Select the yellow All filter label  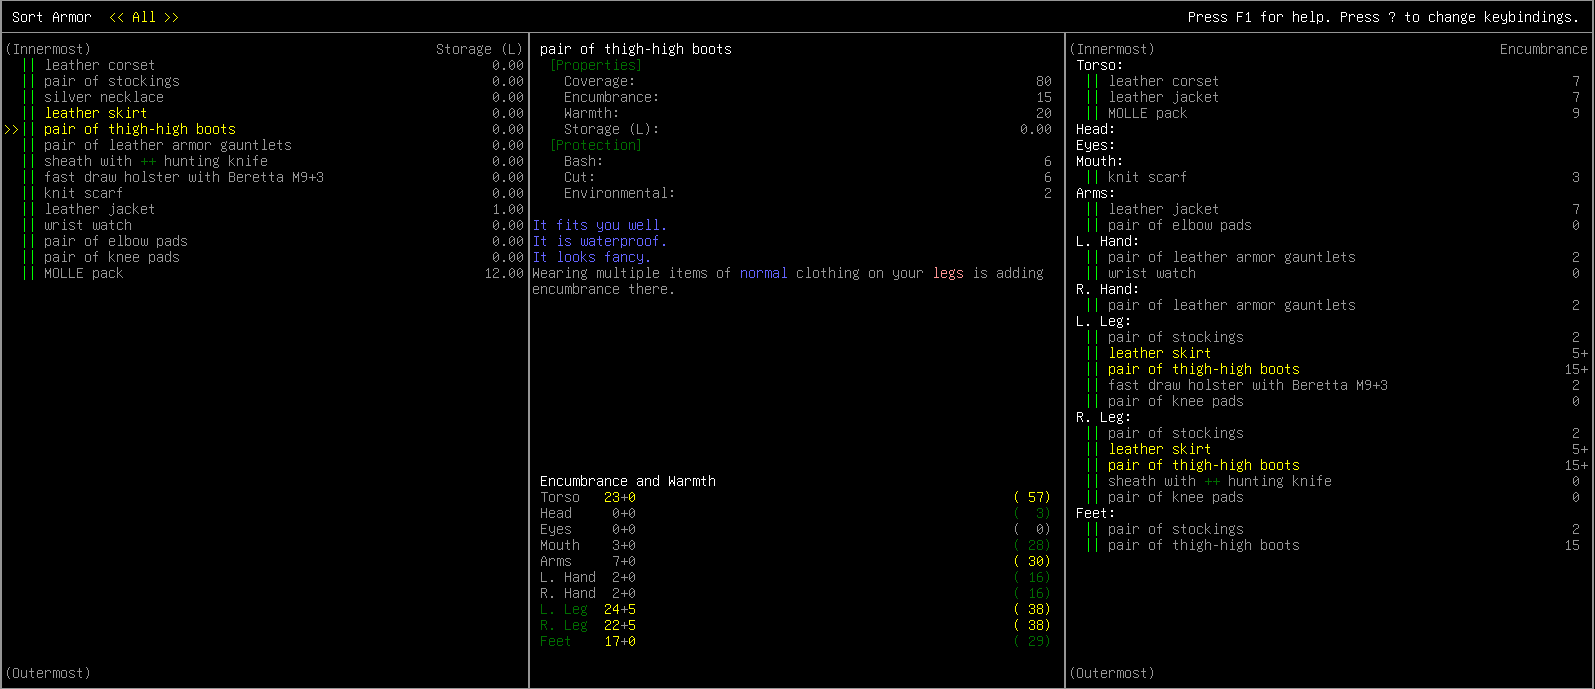(x=144, y=17)
